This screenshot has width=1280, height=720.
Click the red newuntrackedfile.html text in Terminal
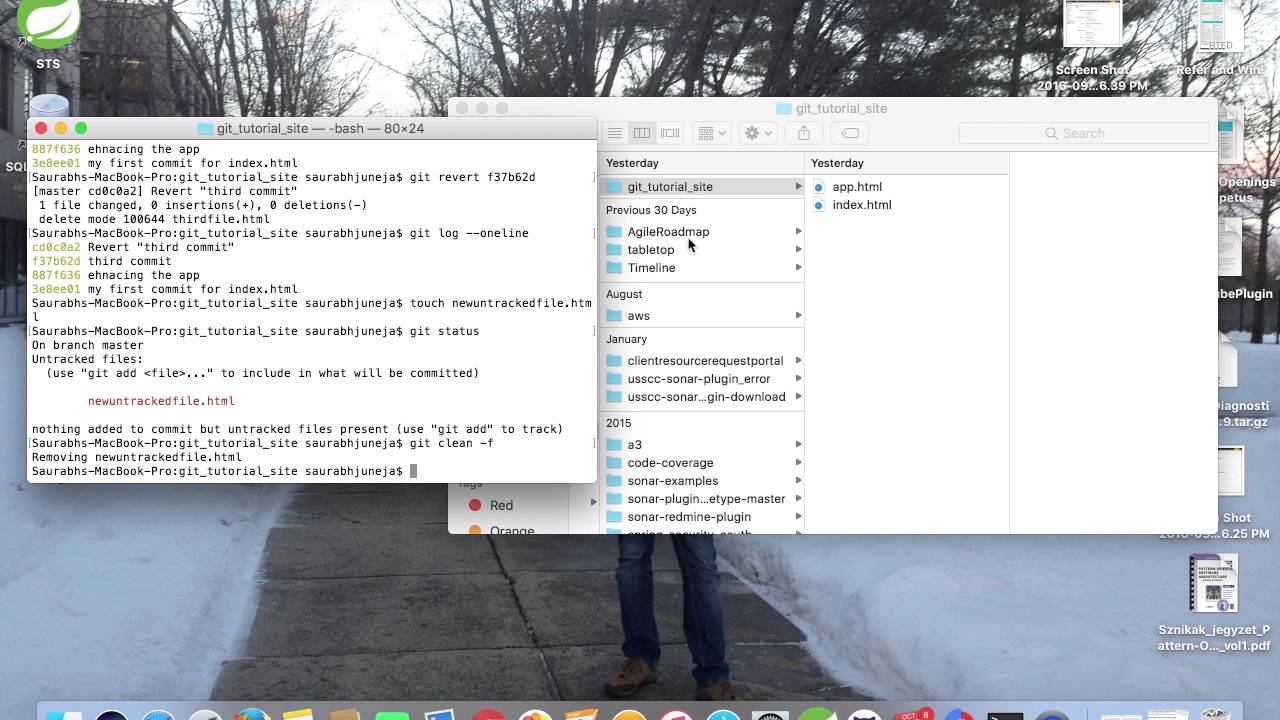click(161, 401)
